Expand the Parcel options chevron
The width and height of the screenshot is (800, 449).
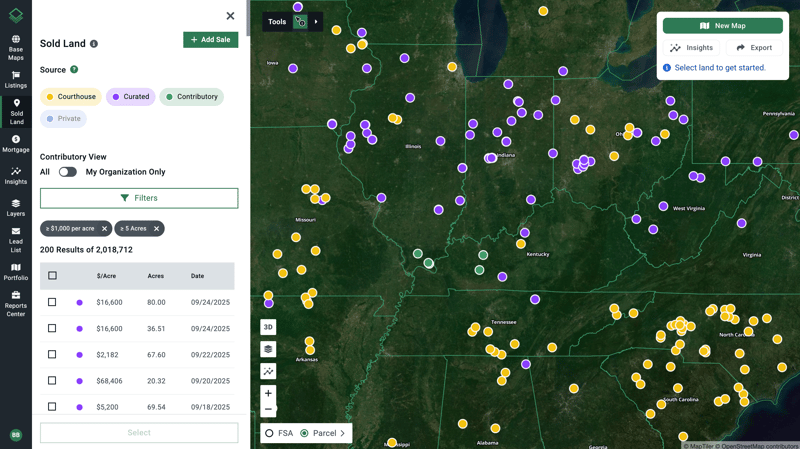[343, 433]
